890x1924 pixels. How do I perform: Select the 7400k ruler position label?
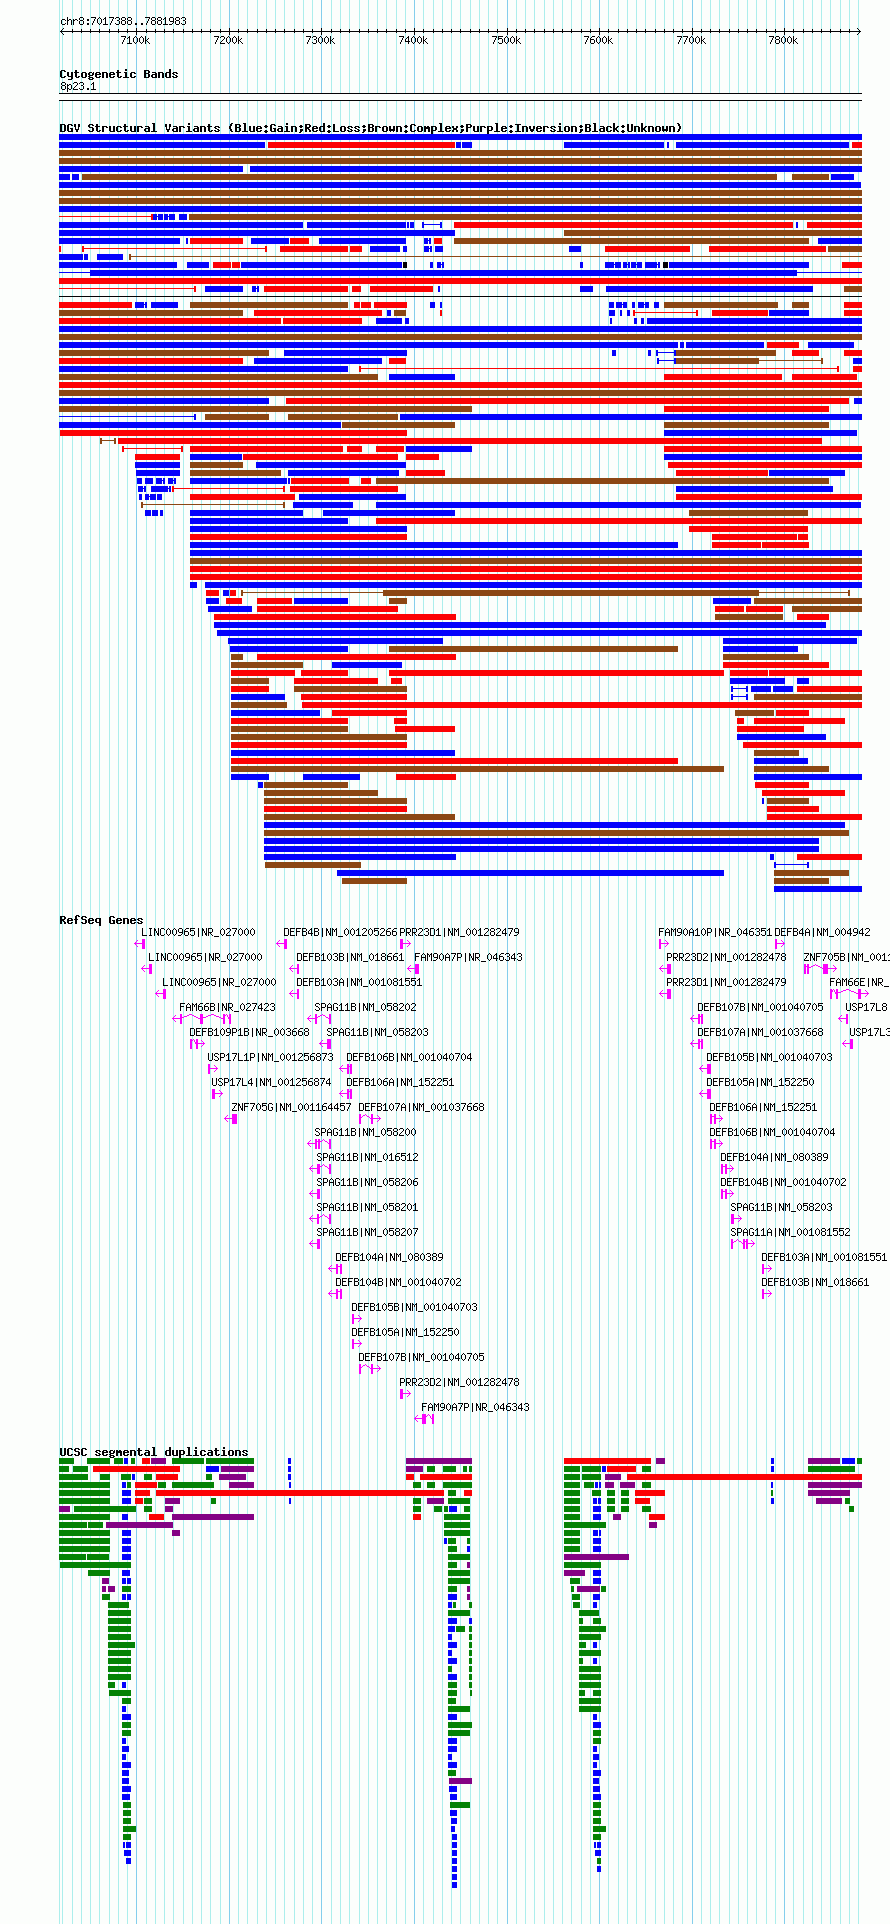[413, 40]
